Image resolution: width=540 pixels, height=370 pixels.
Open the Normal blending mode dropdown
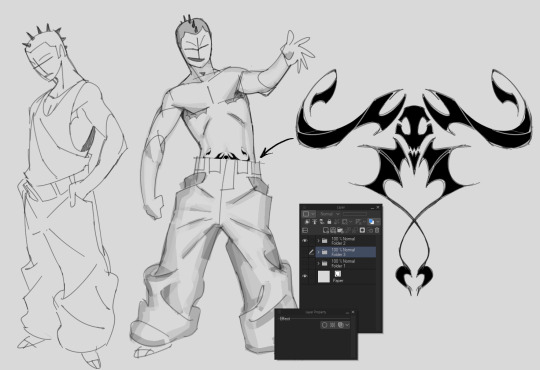(330, 214)
